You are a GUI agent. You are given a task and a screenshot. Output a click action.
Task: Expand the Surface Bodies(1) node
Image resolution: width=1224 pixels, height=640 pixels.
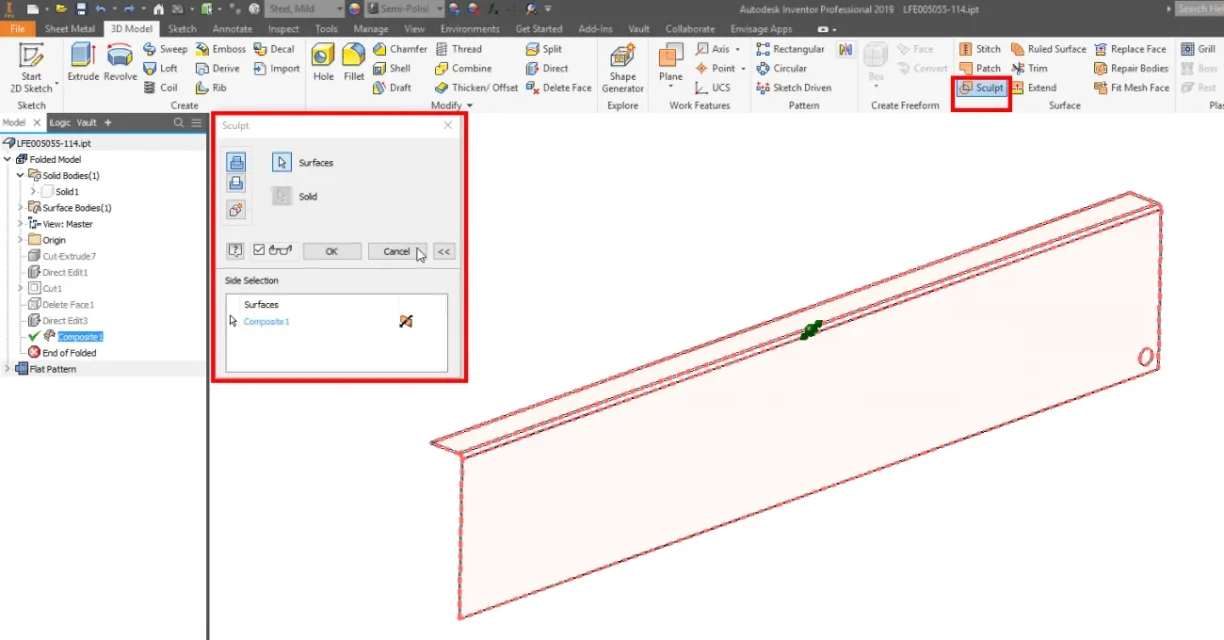click(20, 208)
